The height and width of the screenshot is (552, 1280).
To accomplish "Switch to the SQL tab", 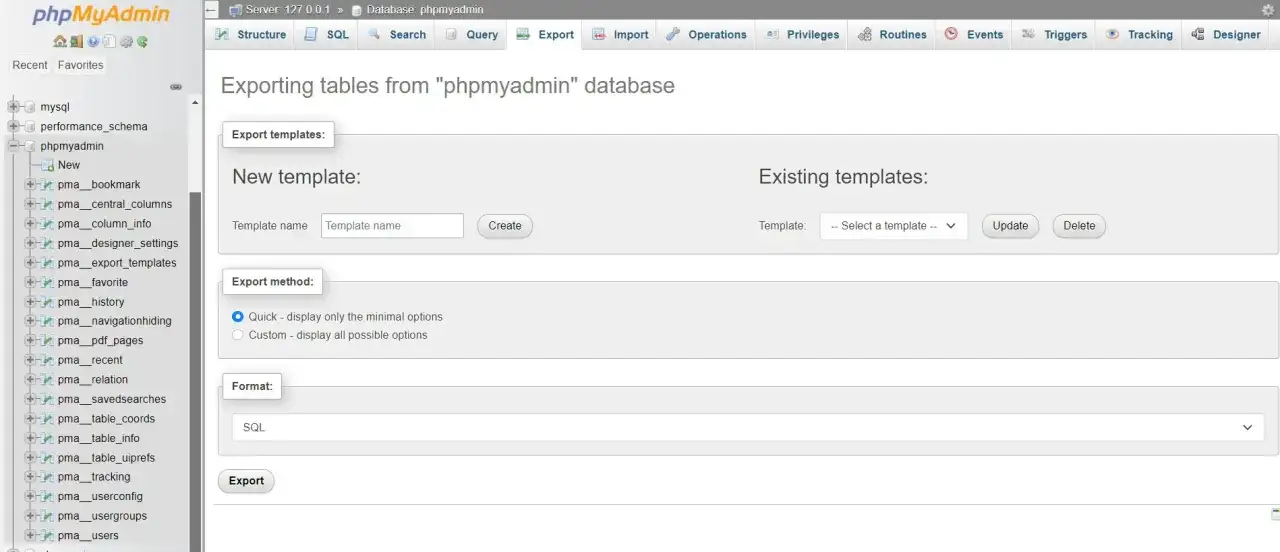I will (x=327, y=34).
